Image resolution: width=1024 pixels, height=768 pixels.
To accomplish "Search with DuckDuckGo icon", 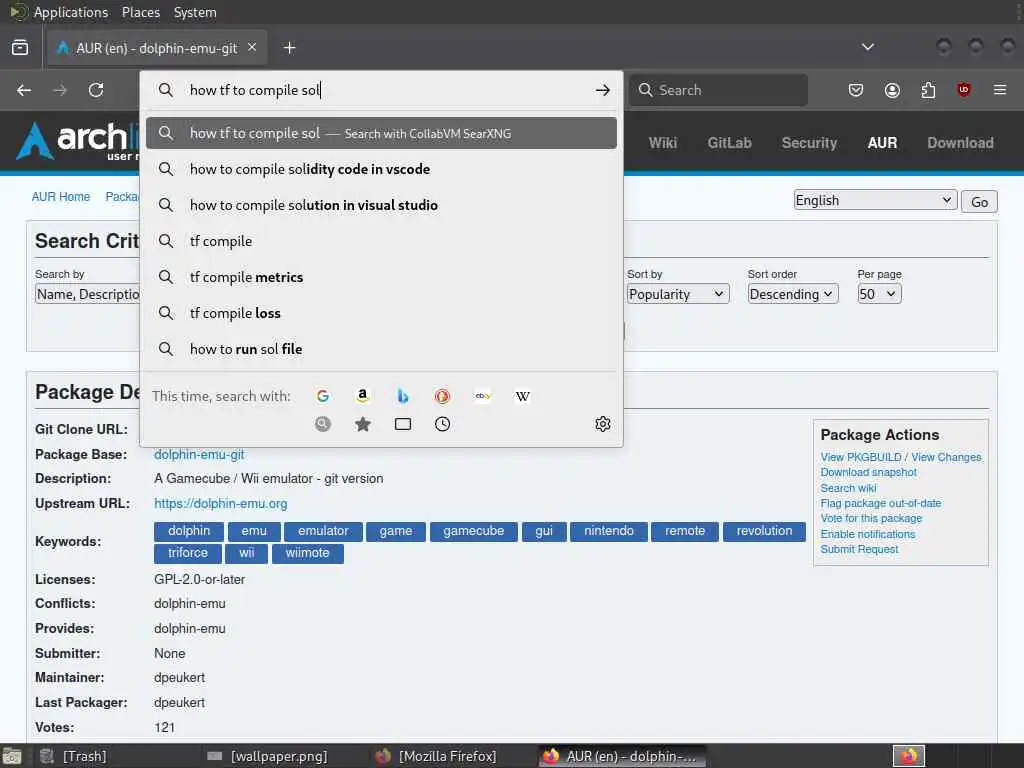I will pos(442,396).
